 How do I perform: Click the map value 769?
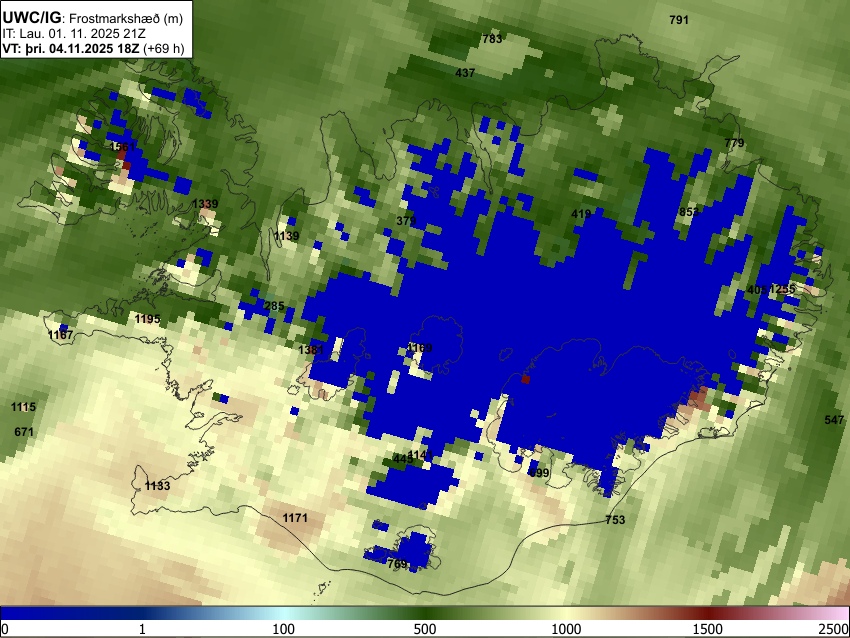(x=397, y=564)
